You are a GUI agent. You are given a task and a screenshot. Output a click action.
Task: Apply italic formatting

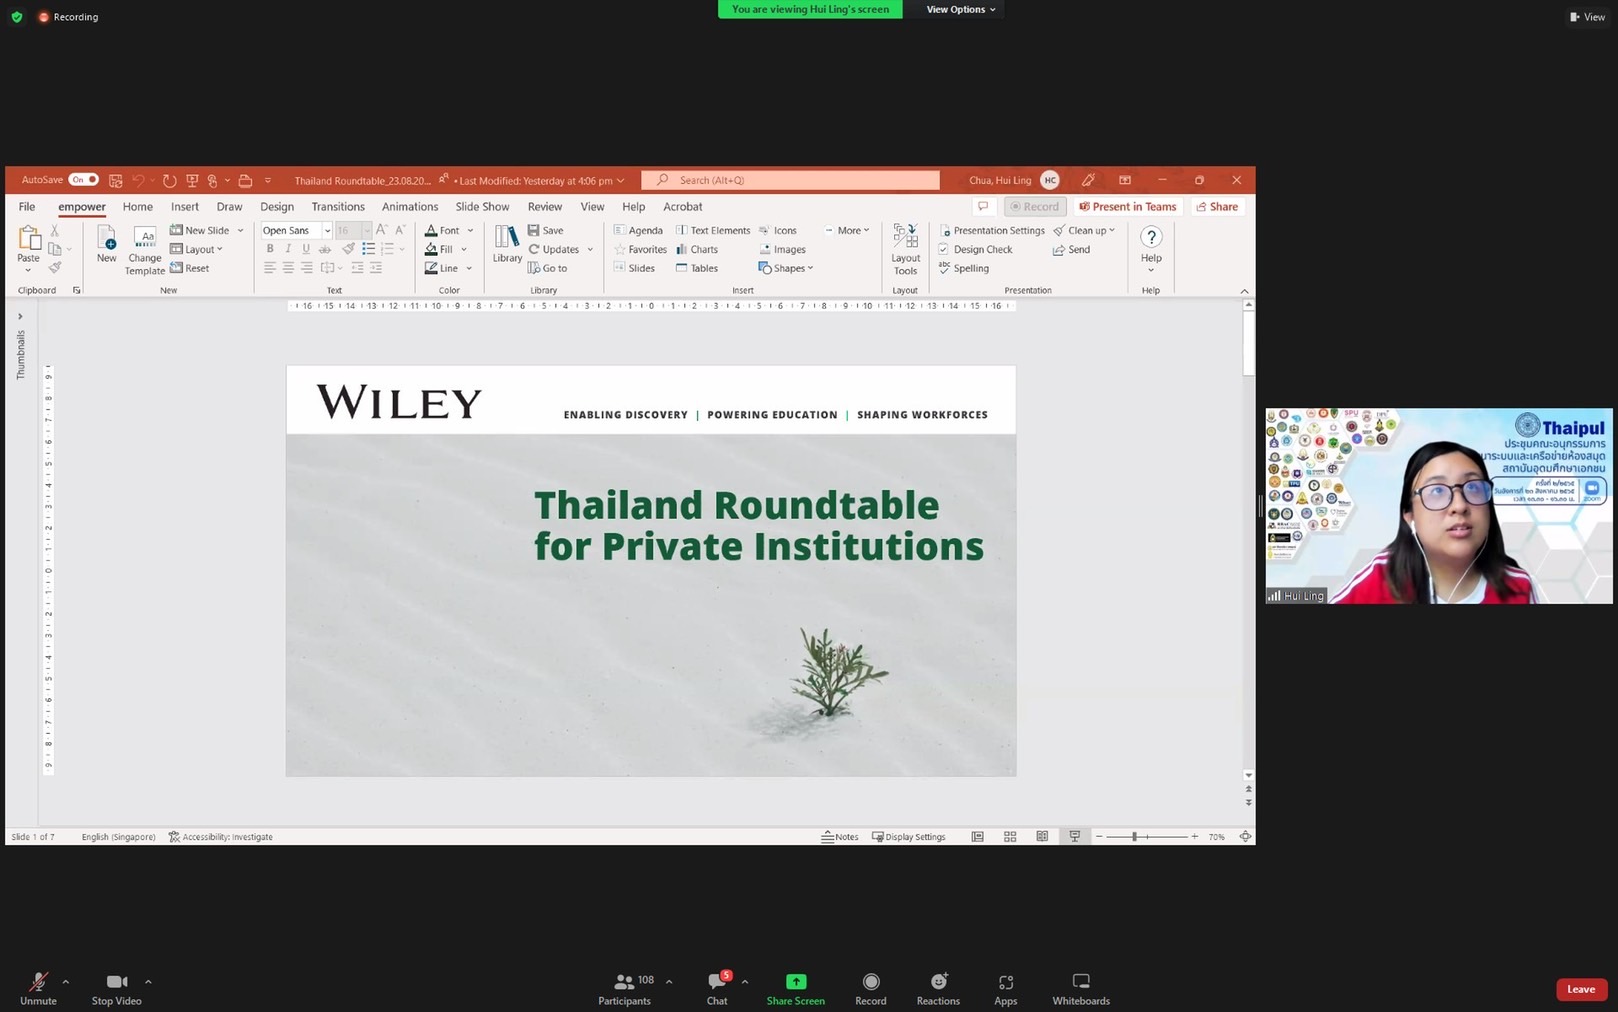(x=288, y=249)
